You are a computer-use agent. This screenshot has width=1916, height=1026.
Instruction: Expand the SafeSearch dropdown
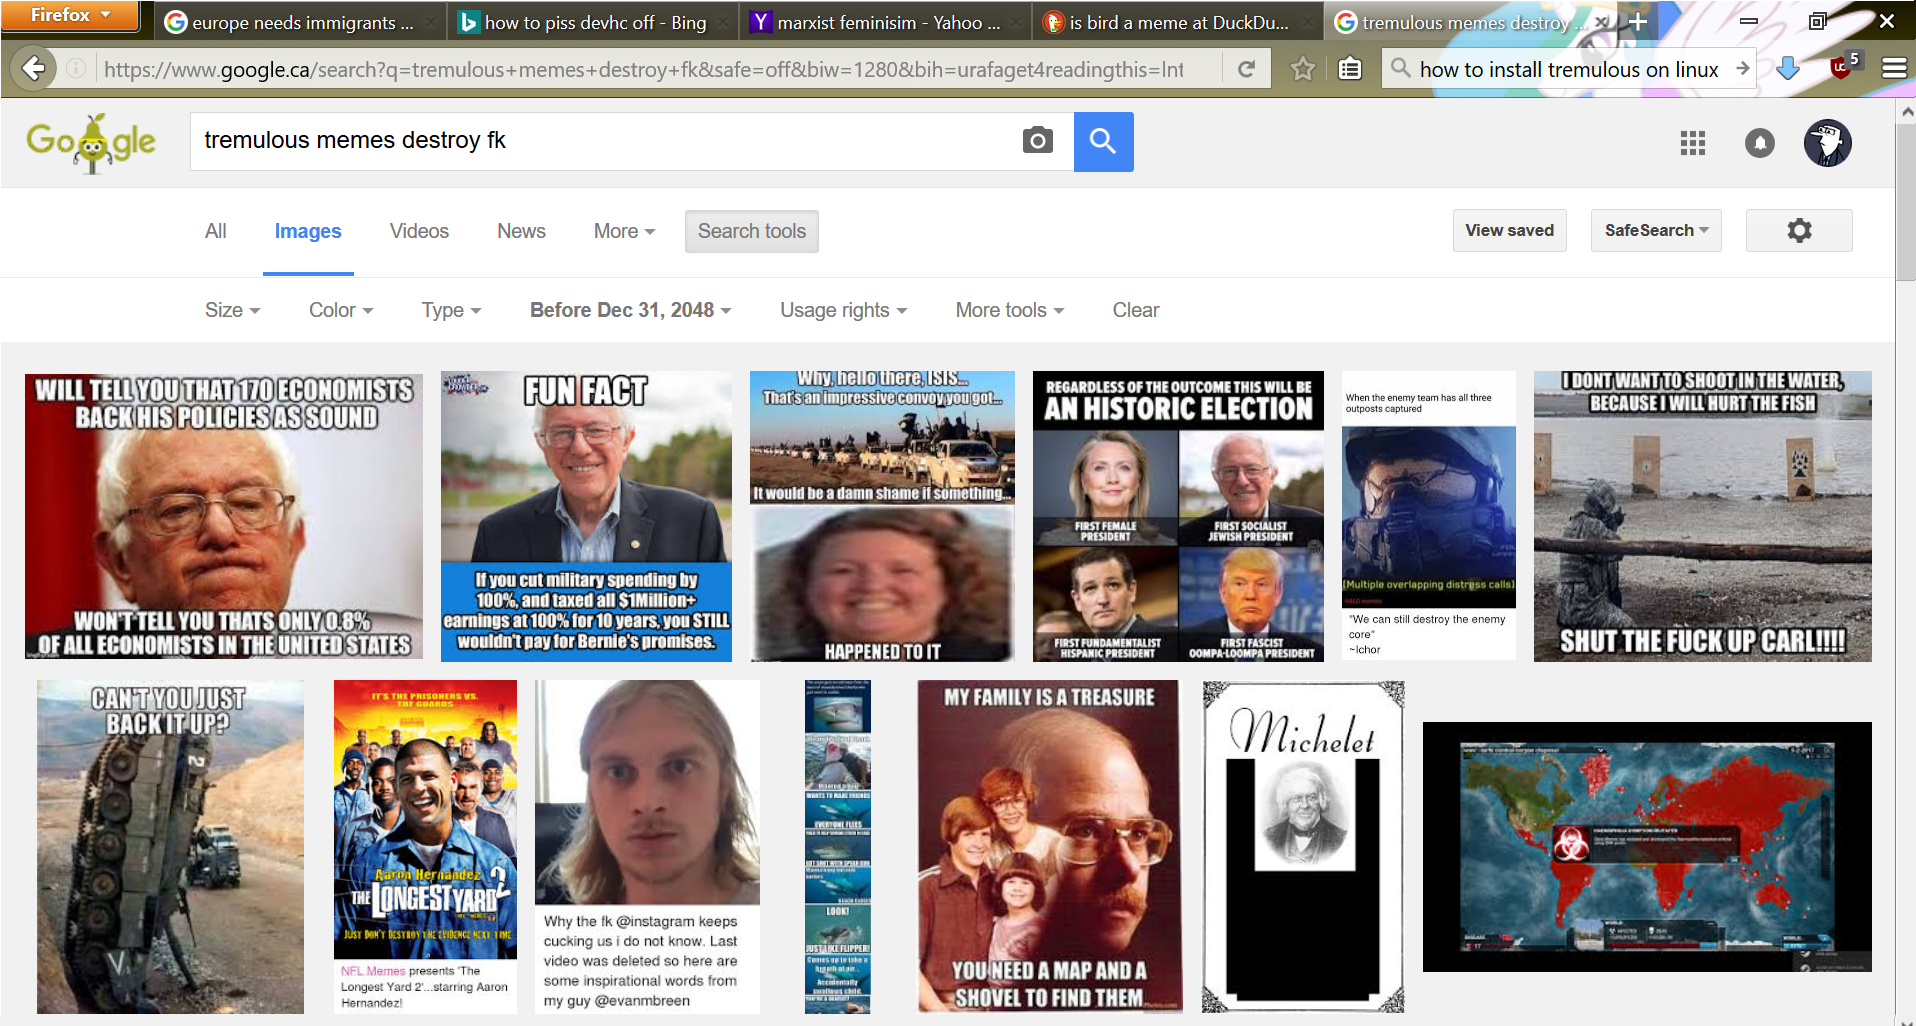tap(1655, 231)
